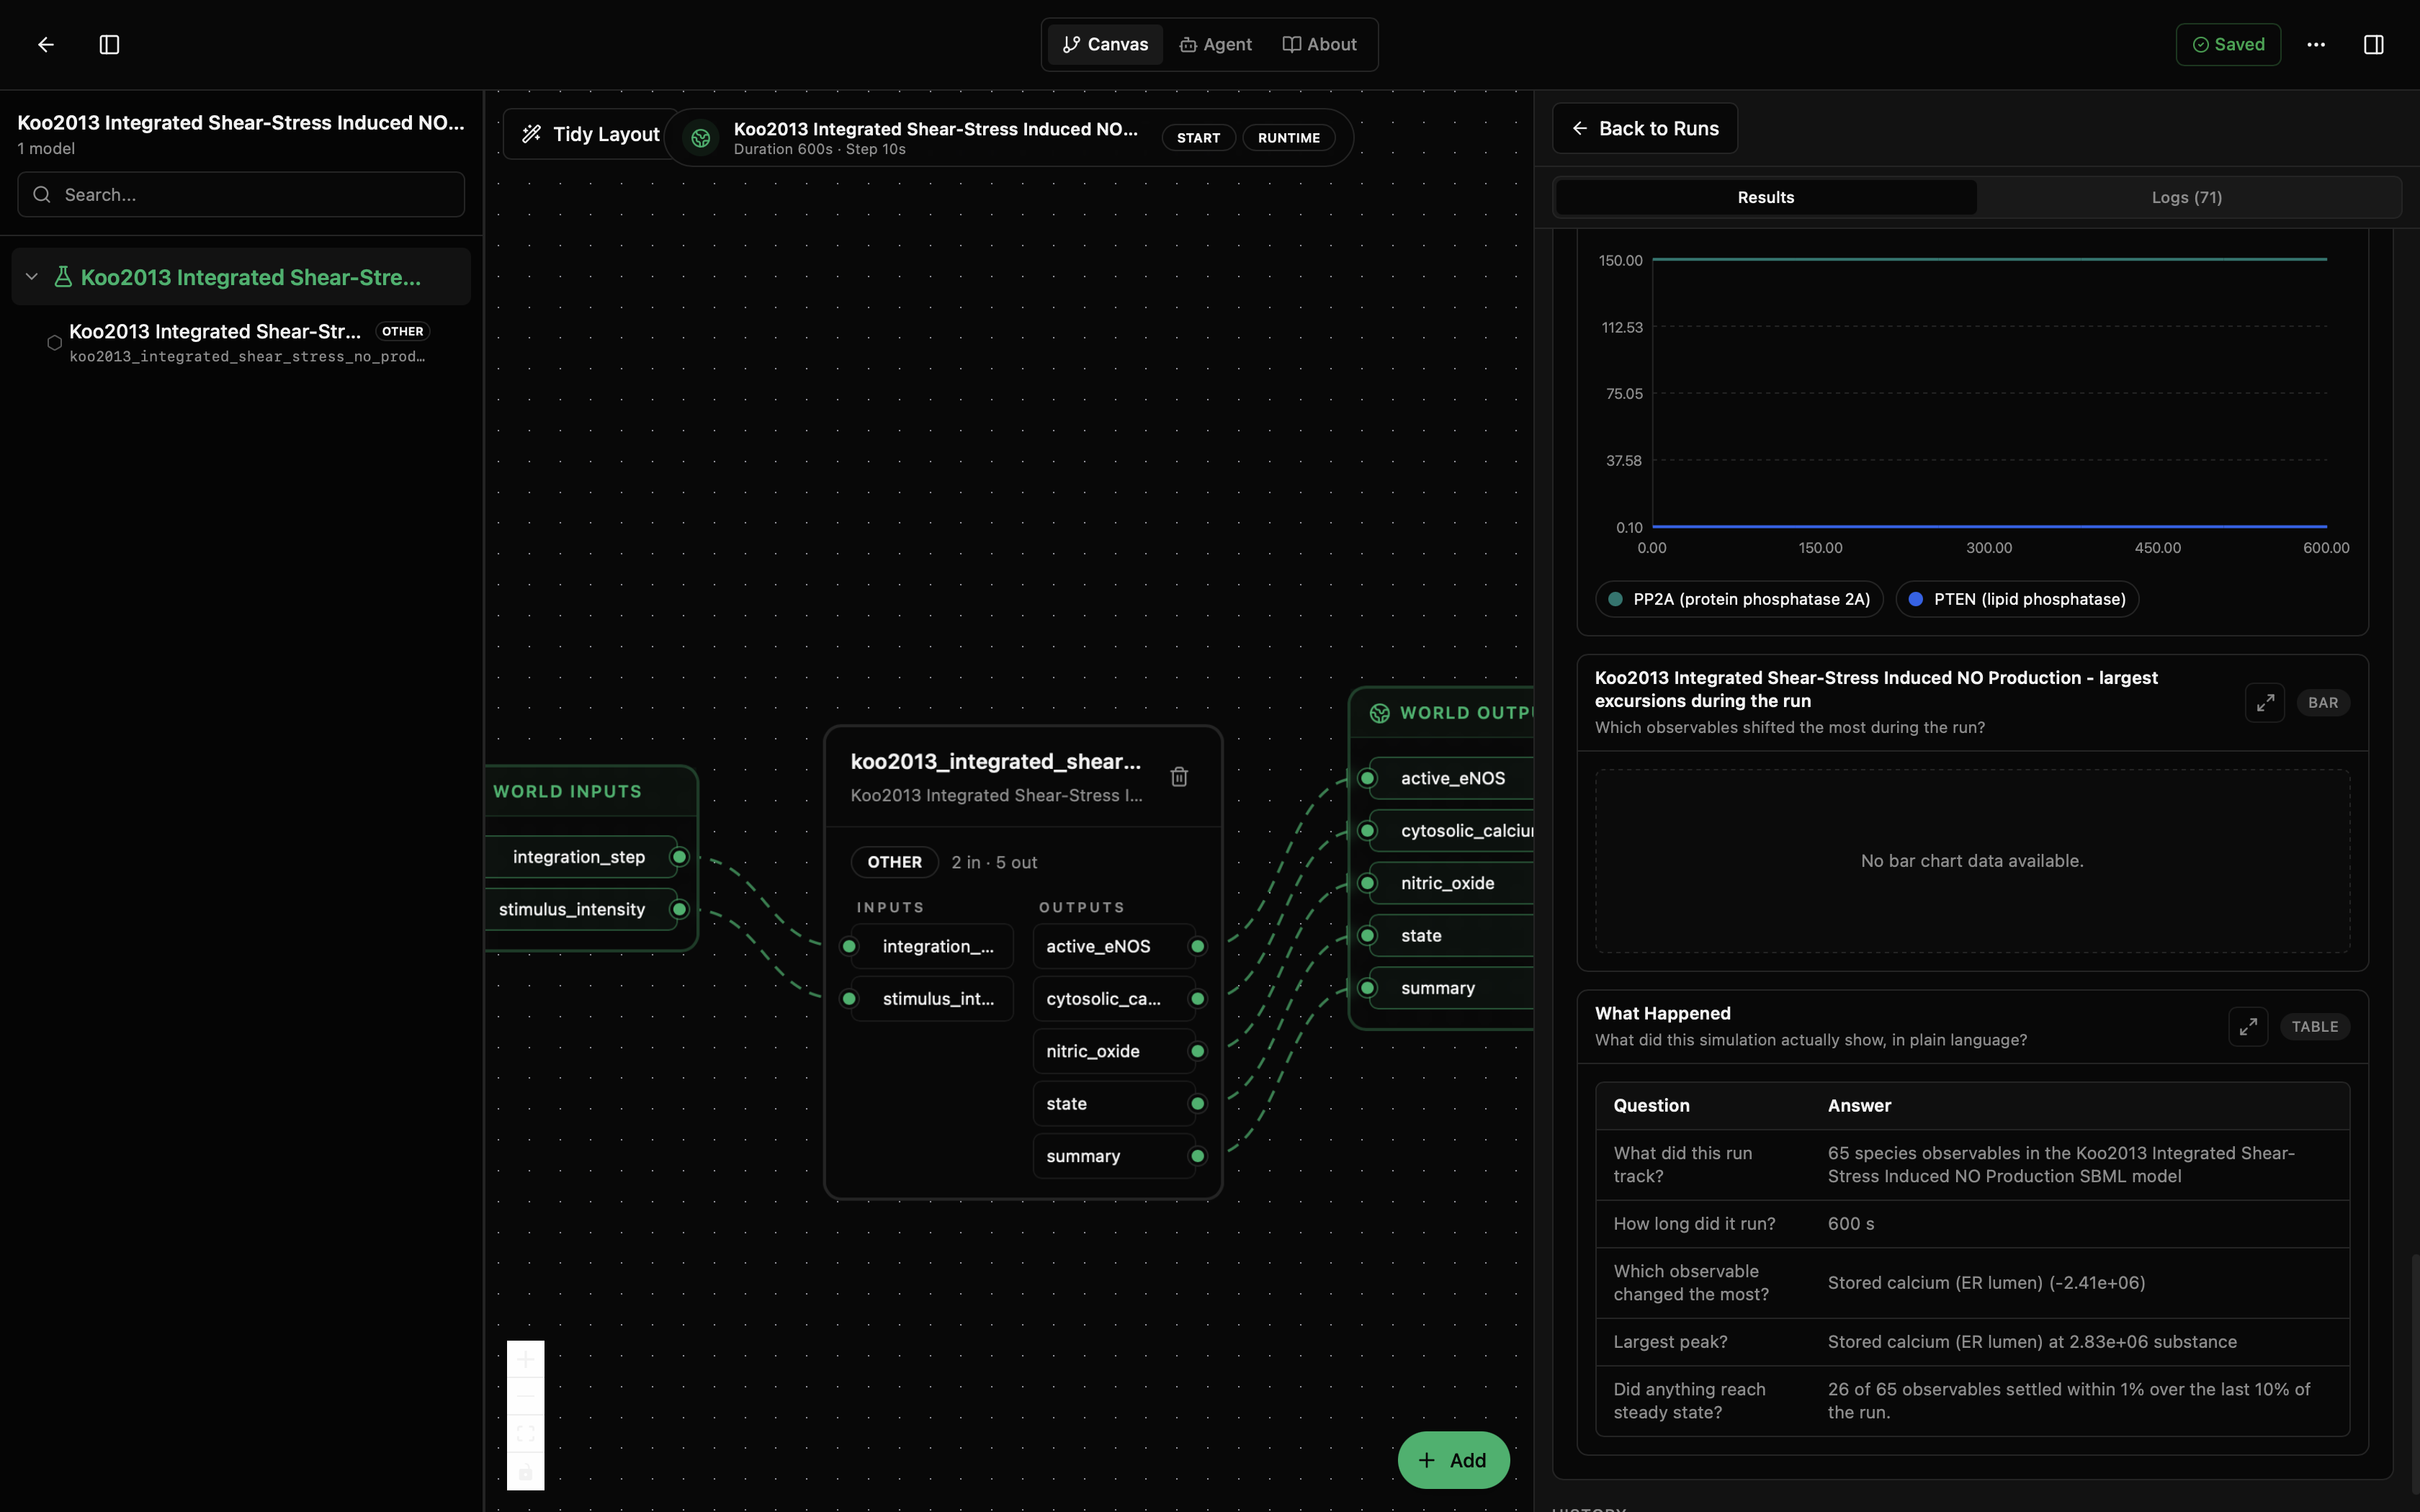
Task: Open the About tab
Action: (1320, 44)
